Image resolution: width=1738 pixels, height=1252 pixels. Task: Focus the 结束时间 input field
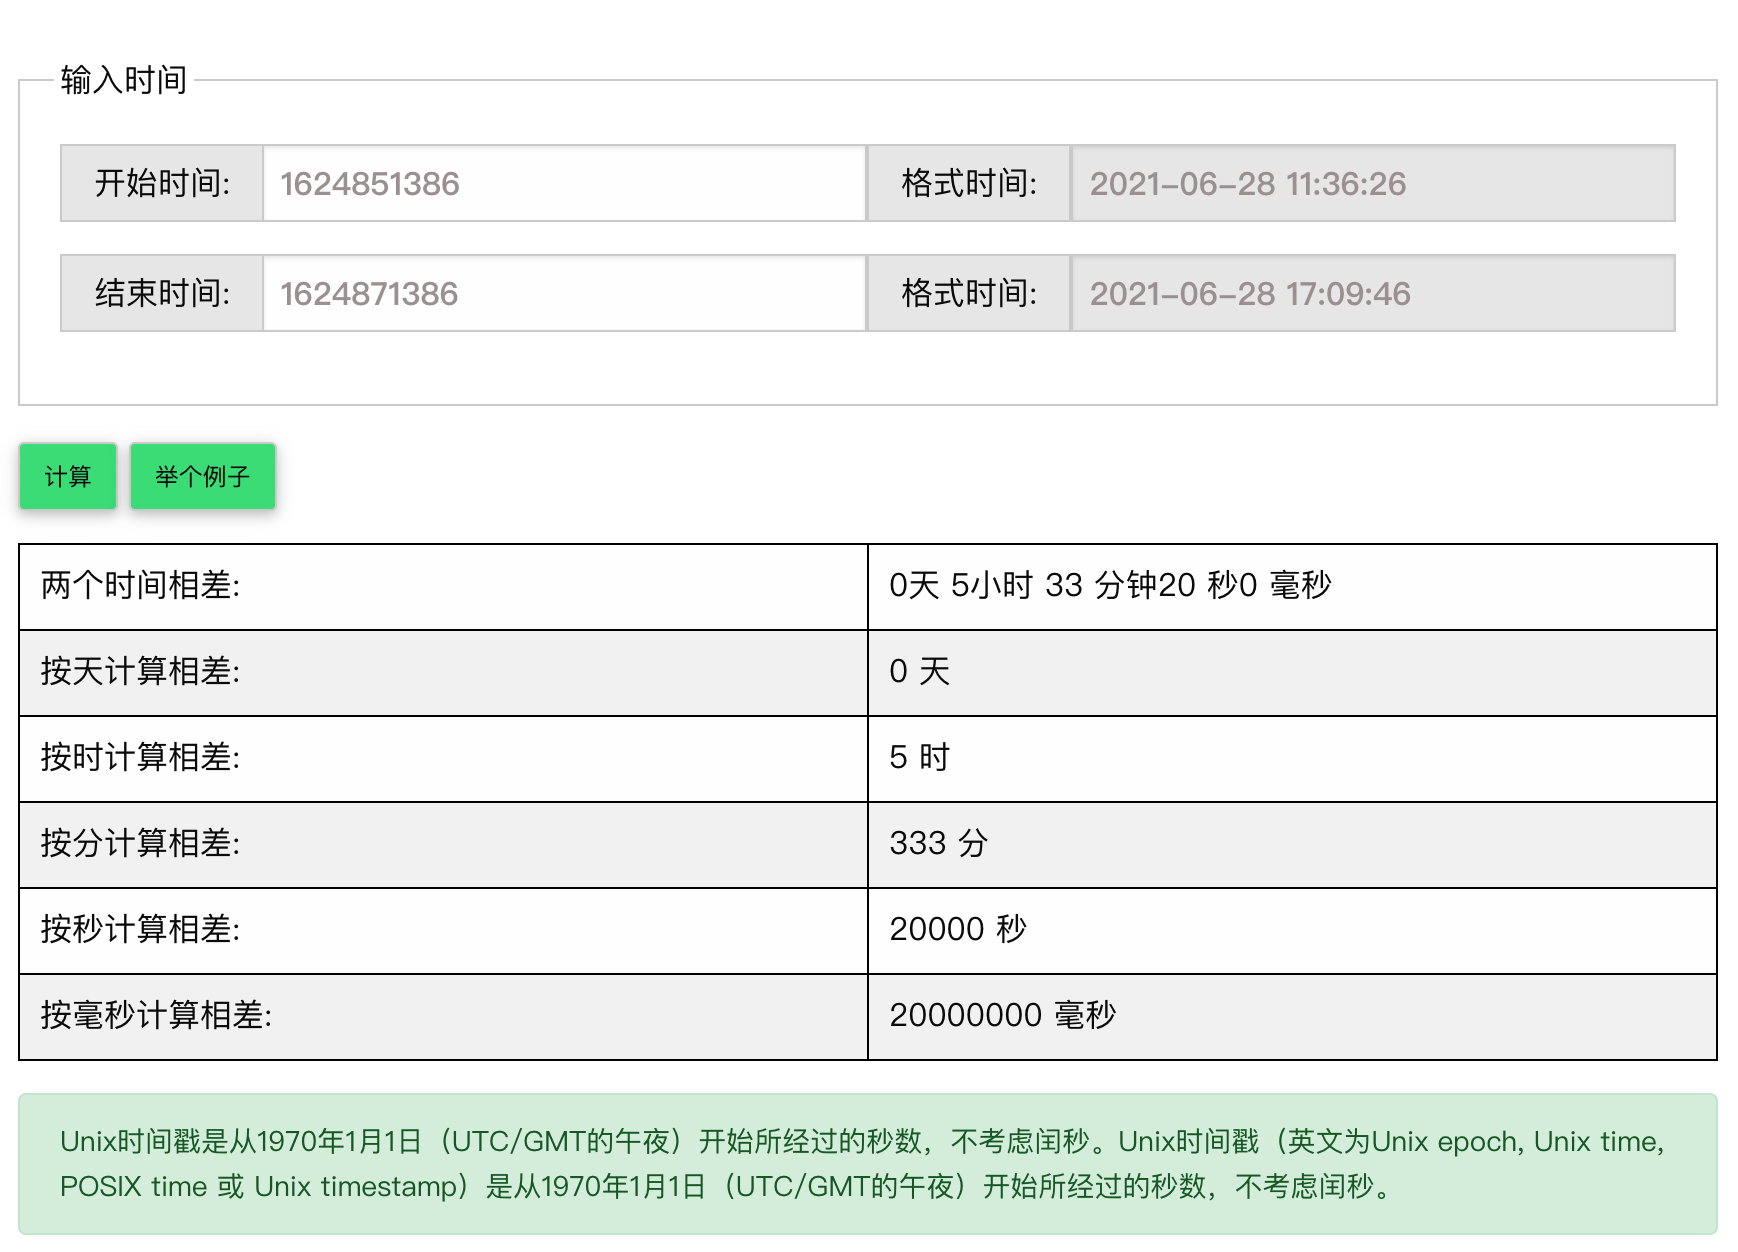click(564, 293)
